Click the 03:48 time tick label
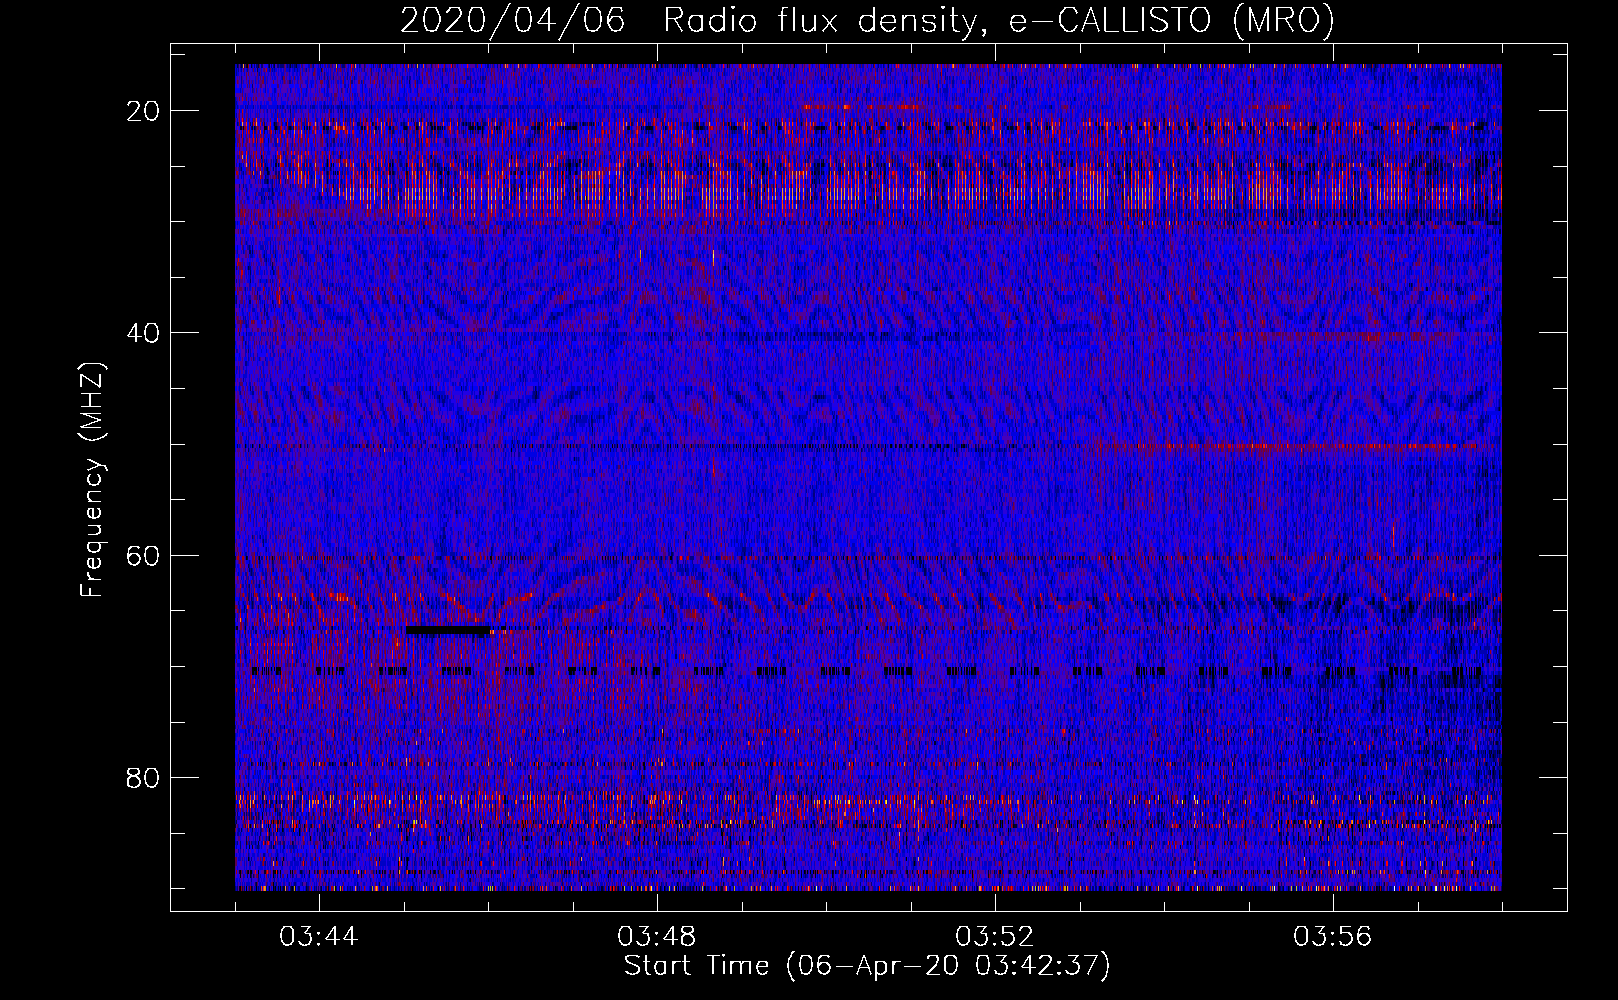Viewport: 1618px width, 1000px height. pos(657,937)
